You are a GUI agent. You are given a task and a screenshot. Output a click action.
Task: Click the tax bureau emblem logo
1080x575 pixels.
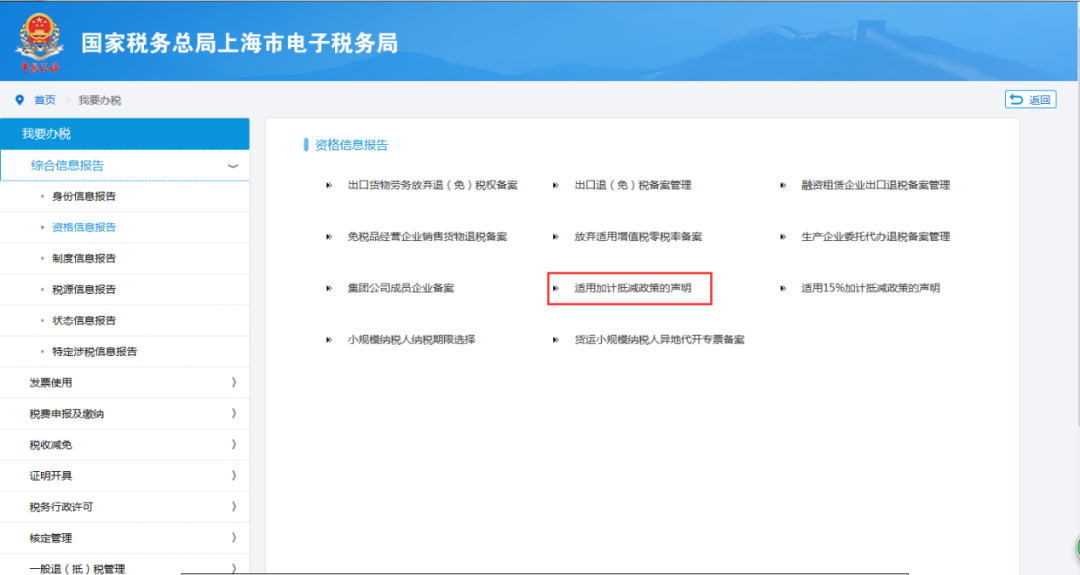tap(40, 43)
